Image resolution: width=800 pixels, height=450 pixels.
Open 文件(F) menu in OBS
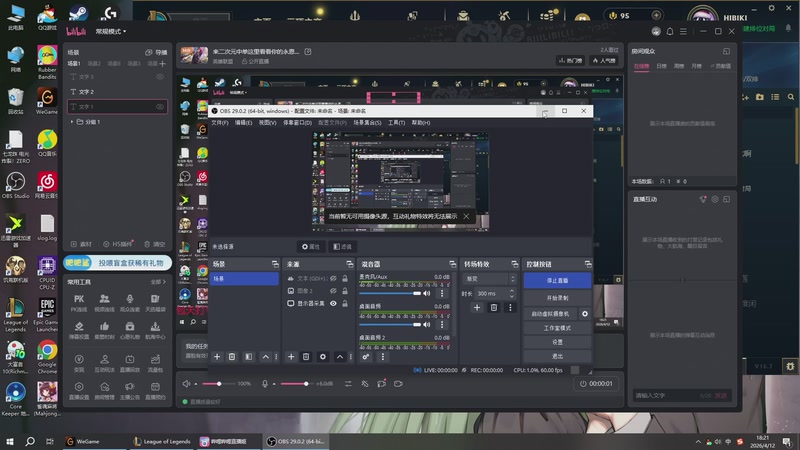coord(220,122)
